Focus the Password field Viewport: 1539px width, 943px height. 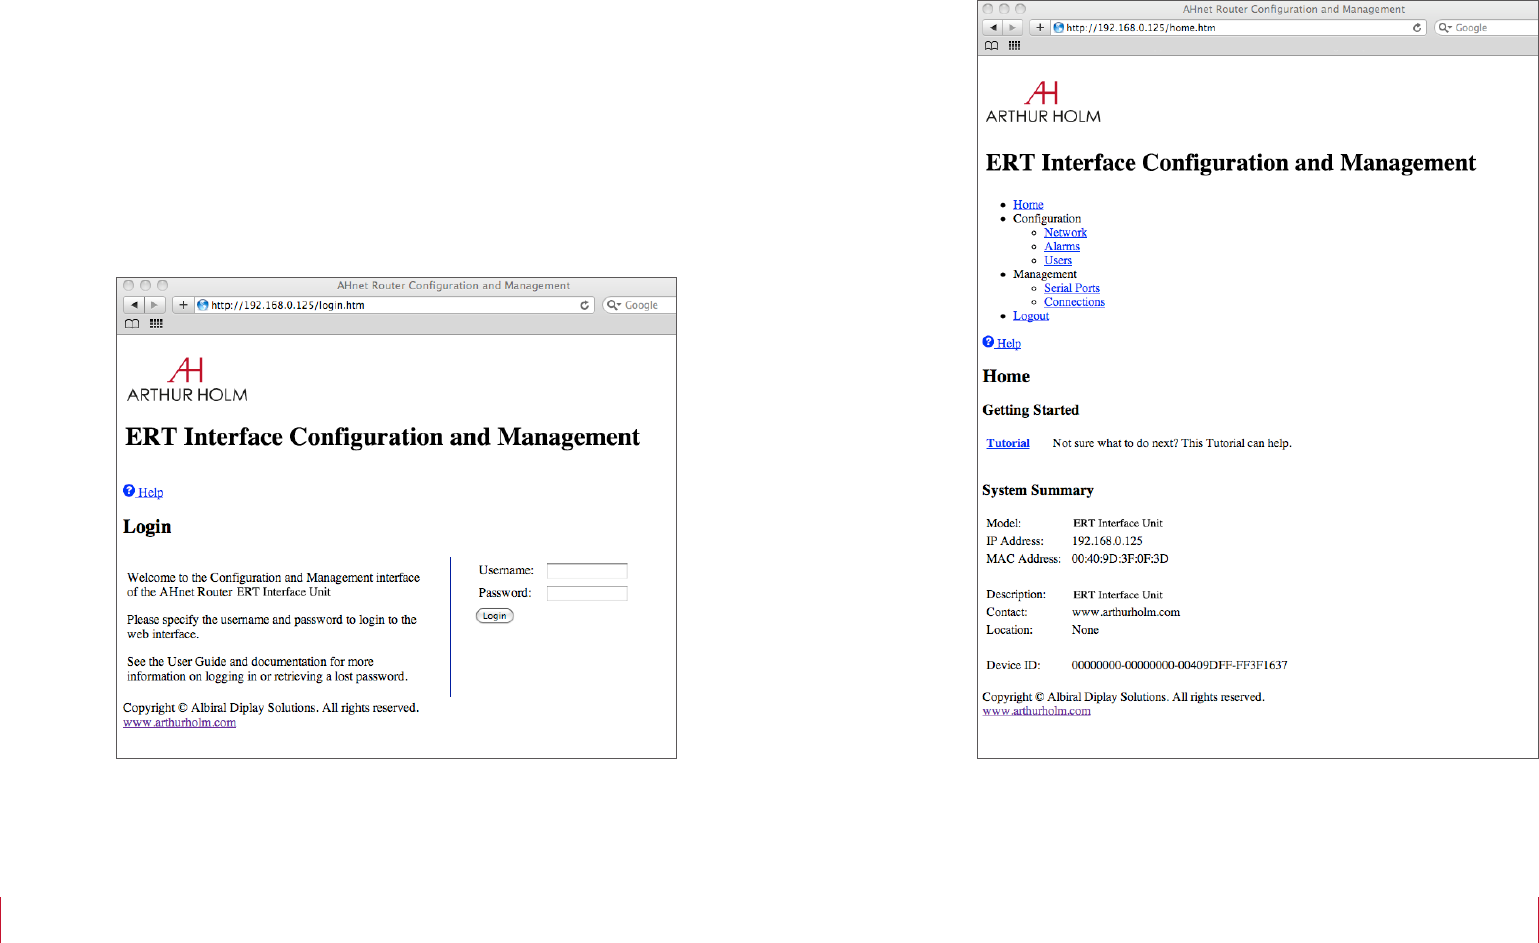tap(587, 594)
